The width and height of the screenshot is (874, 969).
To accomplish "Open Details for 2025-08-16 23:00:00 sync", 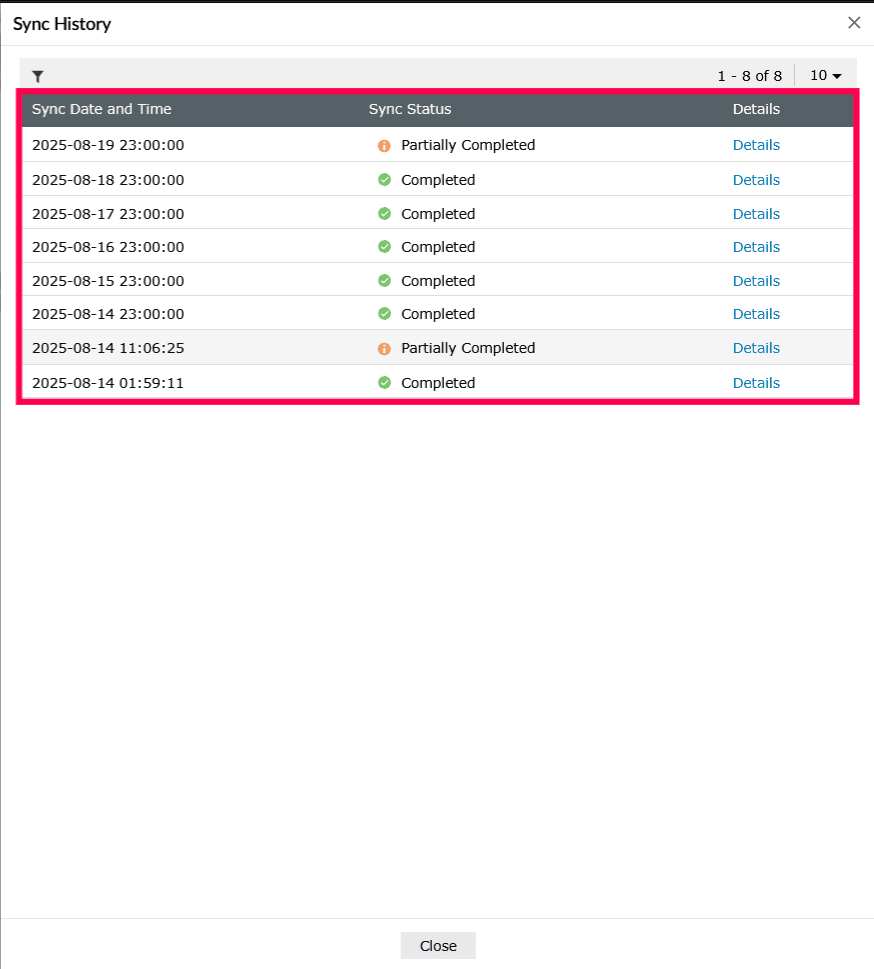I will pyautogui.click(x=756, y=247).
